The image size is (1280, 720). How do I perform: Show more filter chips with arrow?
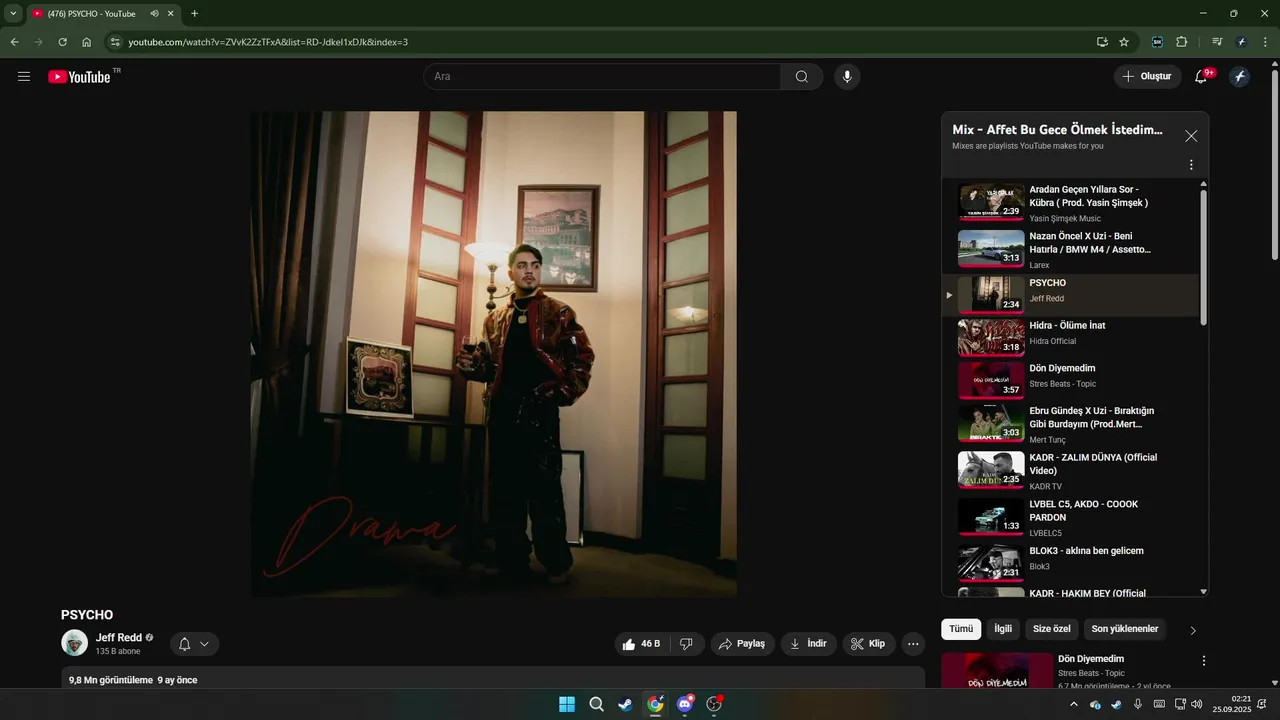1192,630
